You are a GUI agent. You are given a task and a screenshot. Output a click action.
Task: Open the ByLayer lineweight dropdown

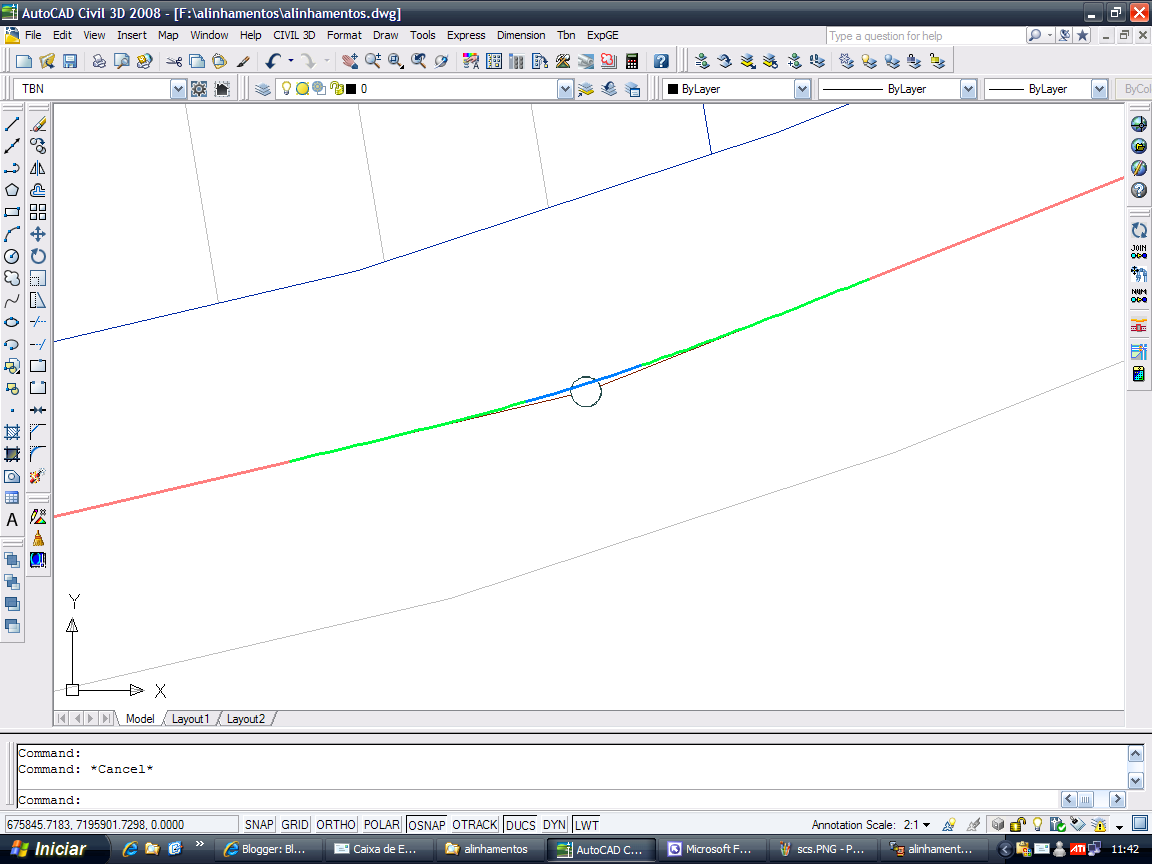[1098, 89]
